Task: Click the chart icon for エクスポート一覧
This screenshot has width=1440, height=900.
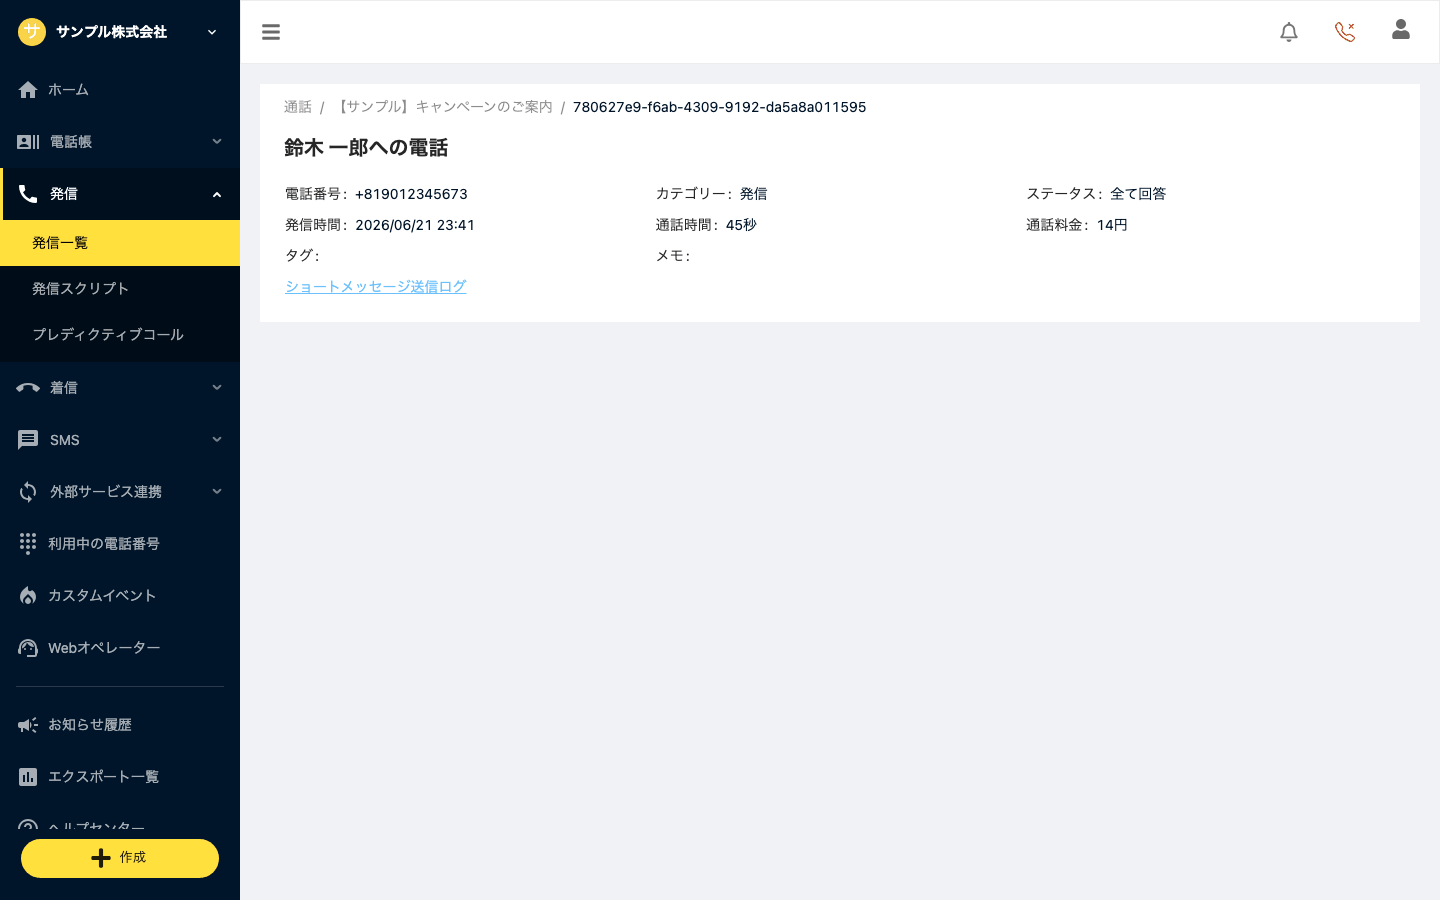Action: click(x=28, y=777)
